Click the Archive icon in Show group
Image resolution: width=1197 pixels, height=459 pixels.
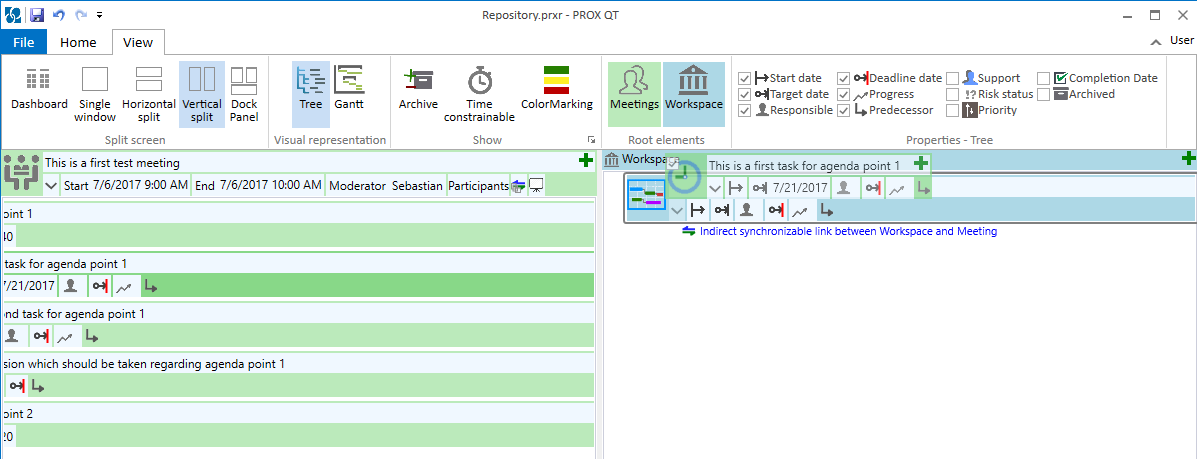(x=418, y=89)
